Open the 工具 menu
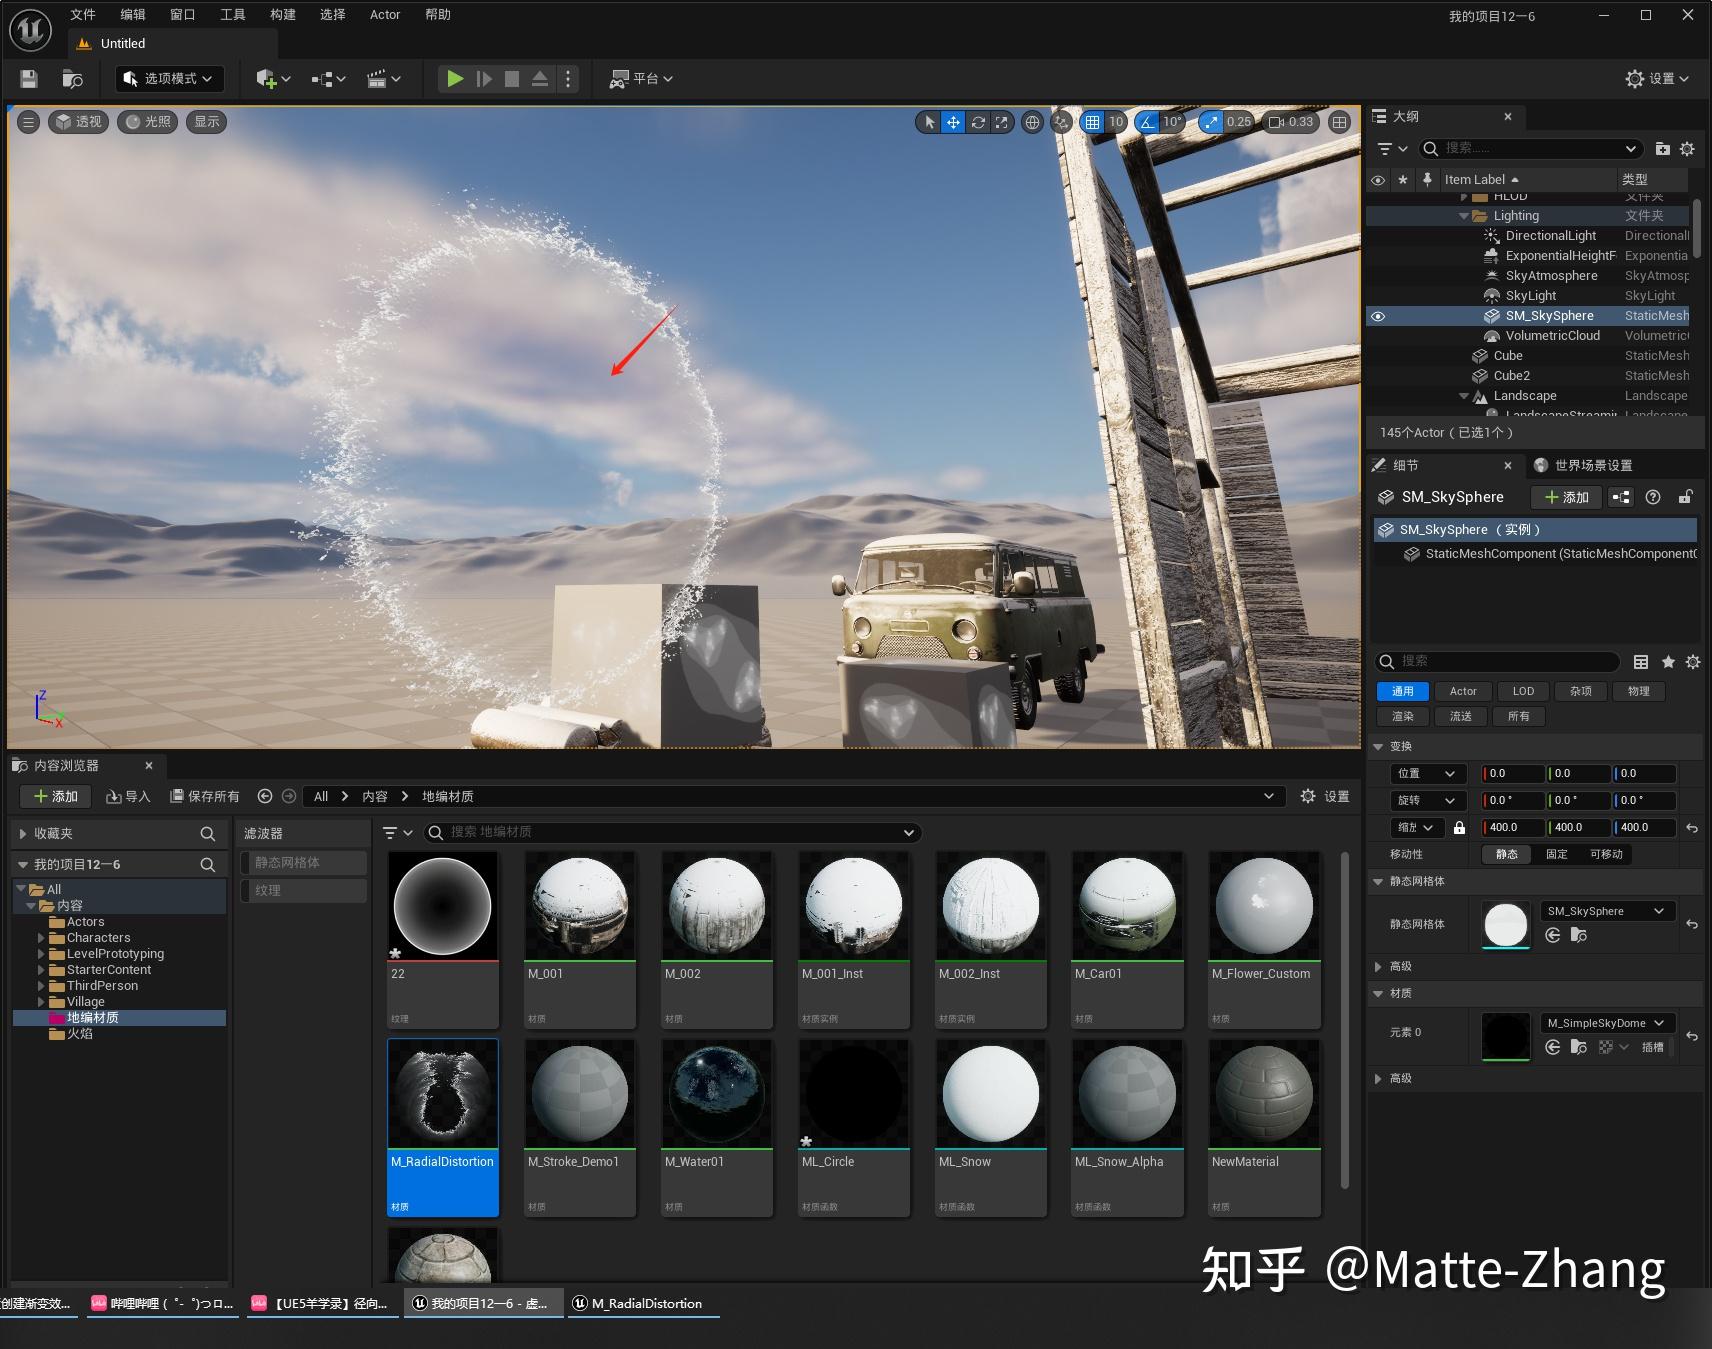This screenshot has height=1349, width=1712. (x=232, y=14)
